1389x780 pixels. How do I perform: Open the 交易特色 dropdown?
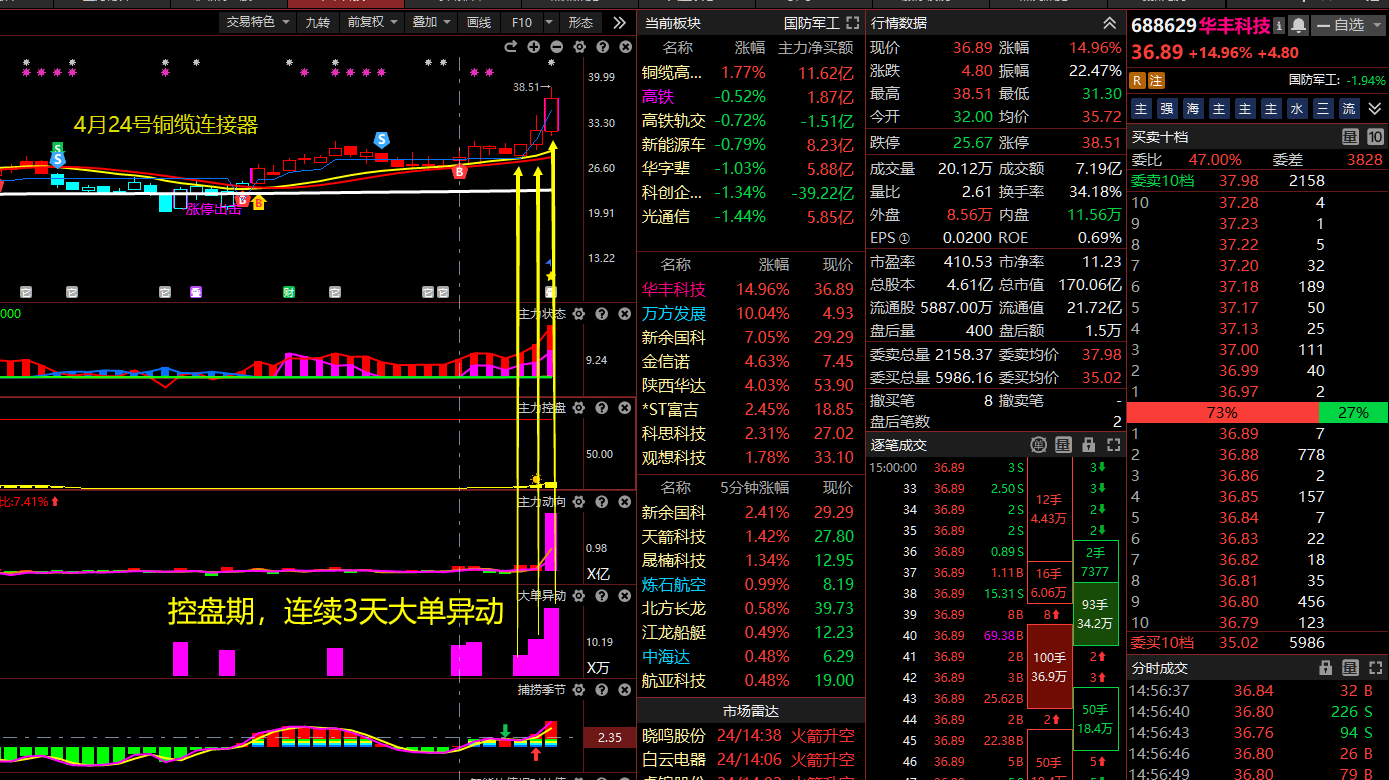[258, 22]
